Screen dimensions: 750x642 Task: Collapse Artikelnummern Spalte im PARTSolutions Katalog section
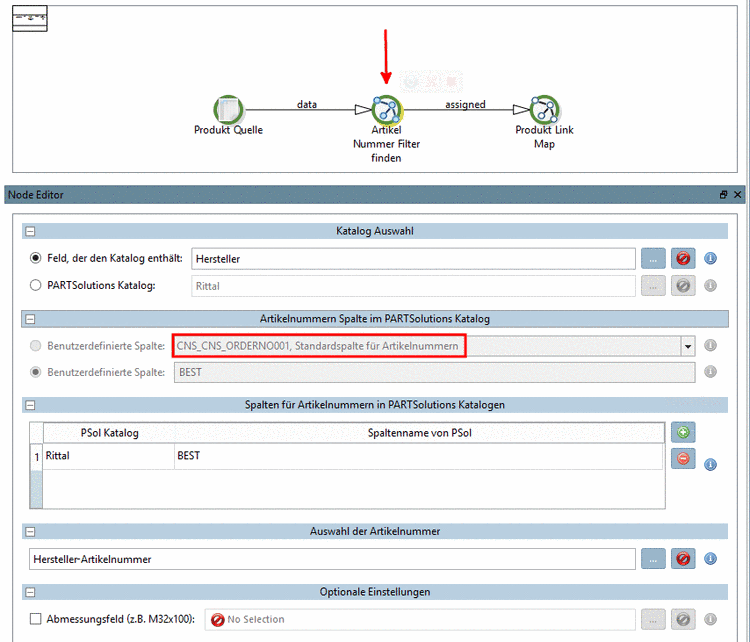point(30,319)
